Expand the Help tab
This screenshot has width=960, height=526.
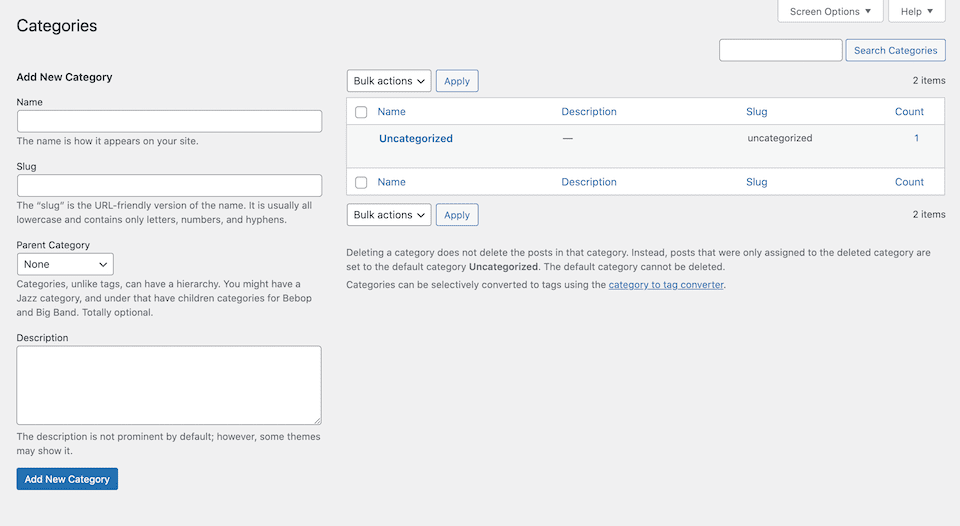[916, 12]
